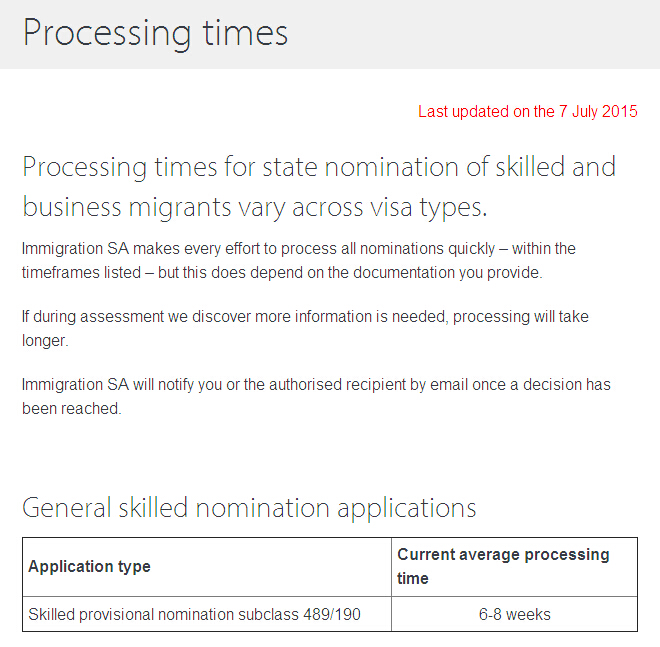This screenshot has height=647, width=660.
Task: Click the "Processing times" page title
Action: click(155, 32)
